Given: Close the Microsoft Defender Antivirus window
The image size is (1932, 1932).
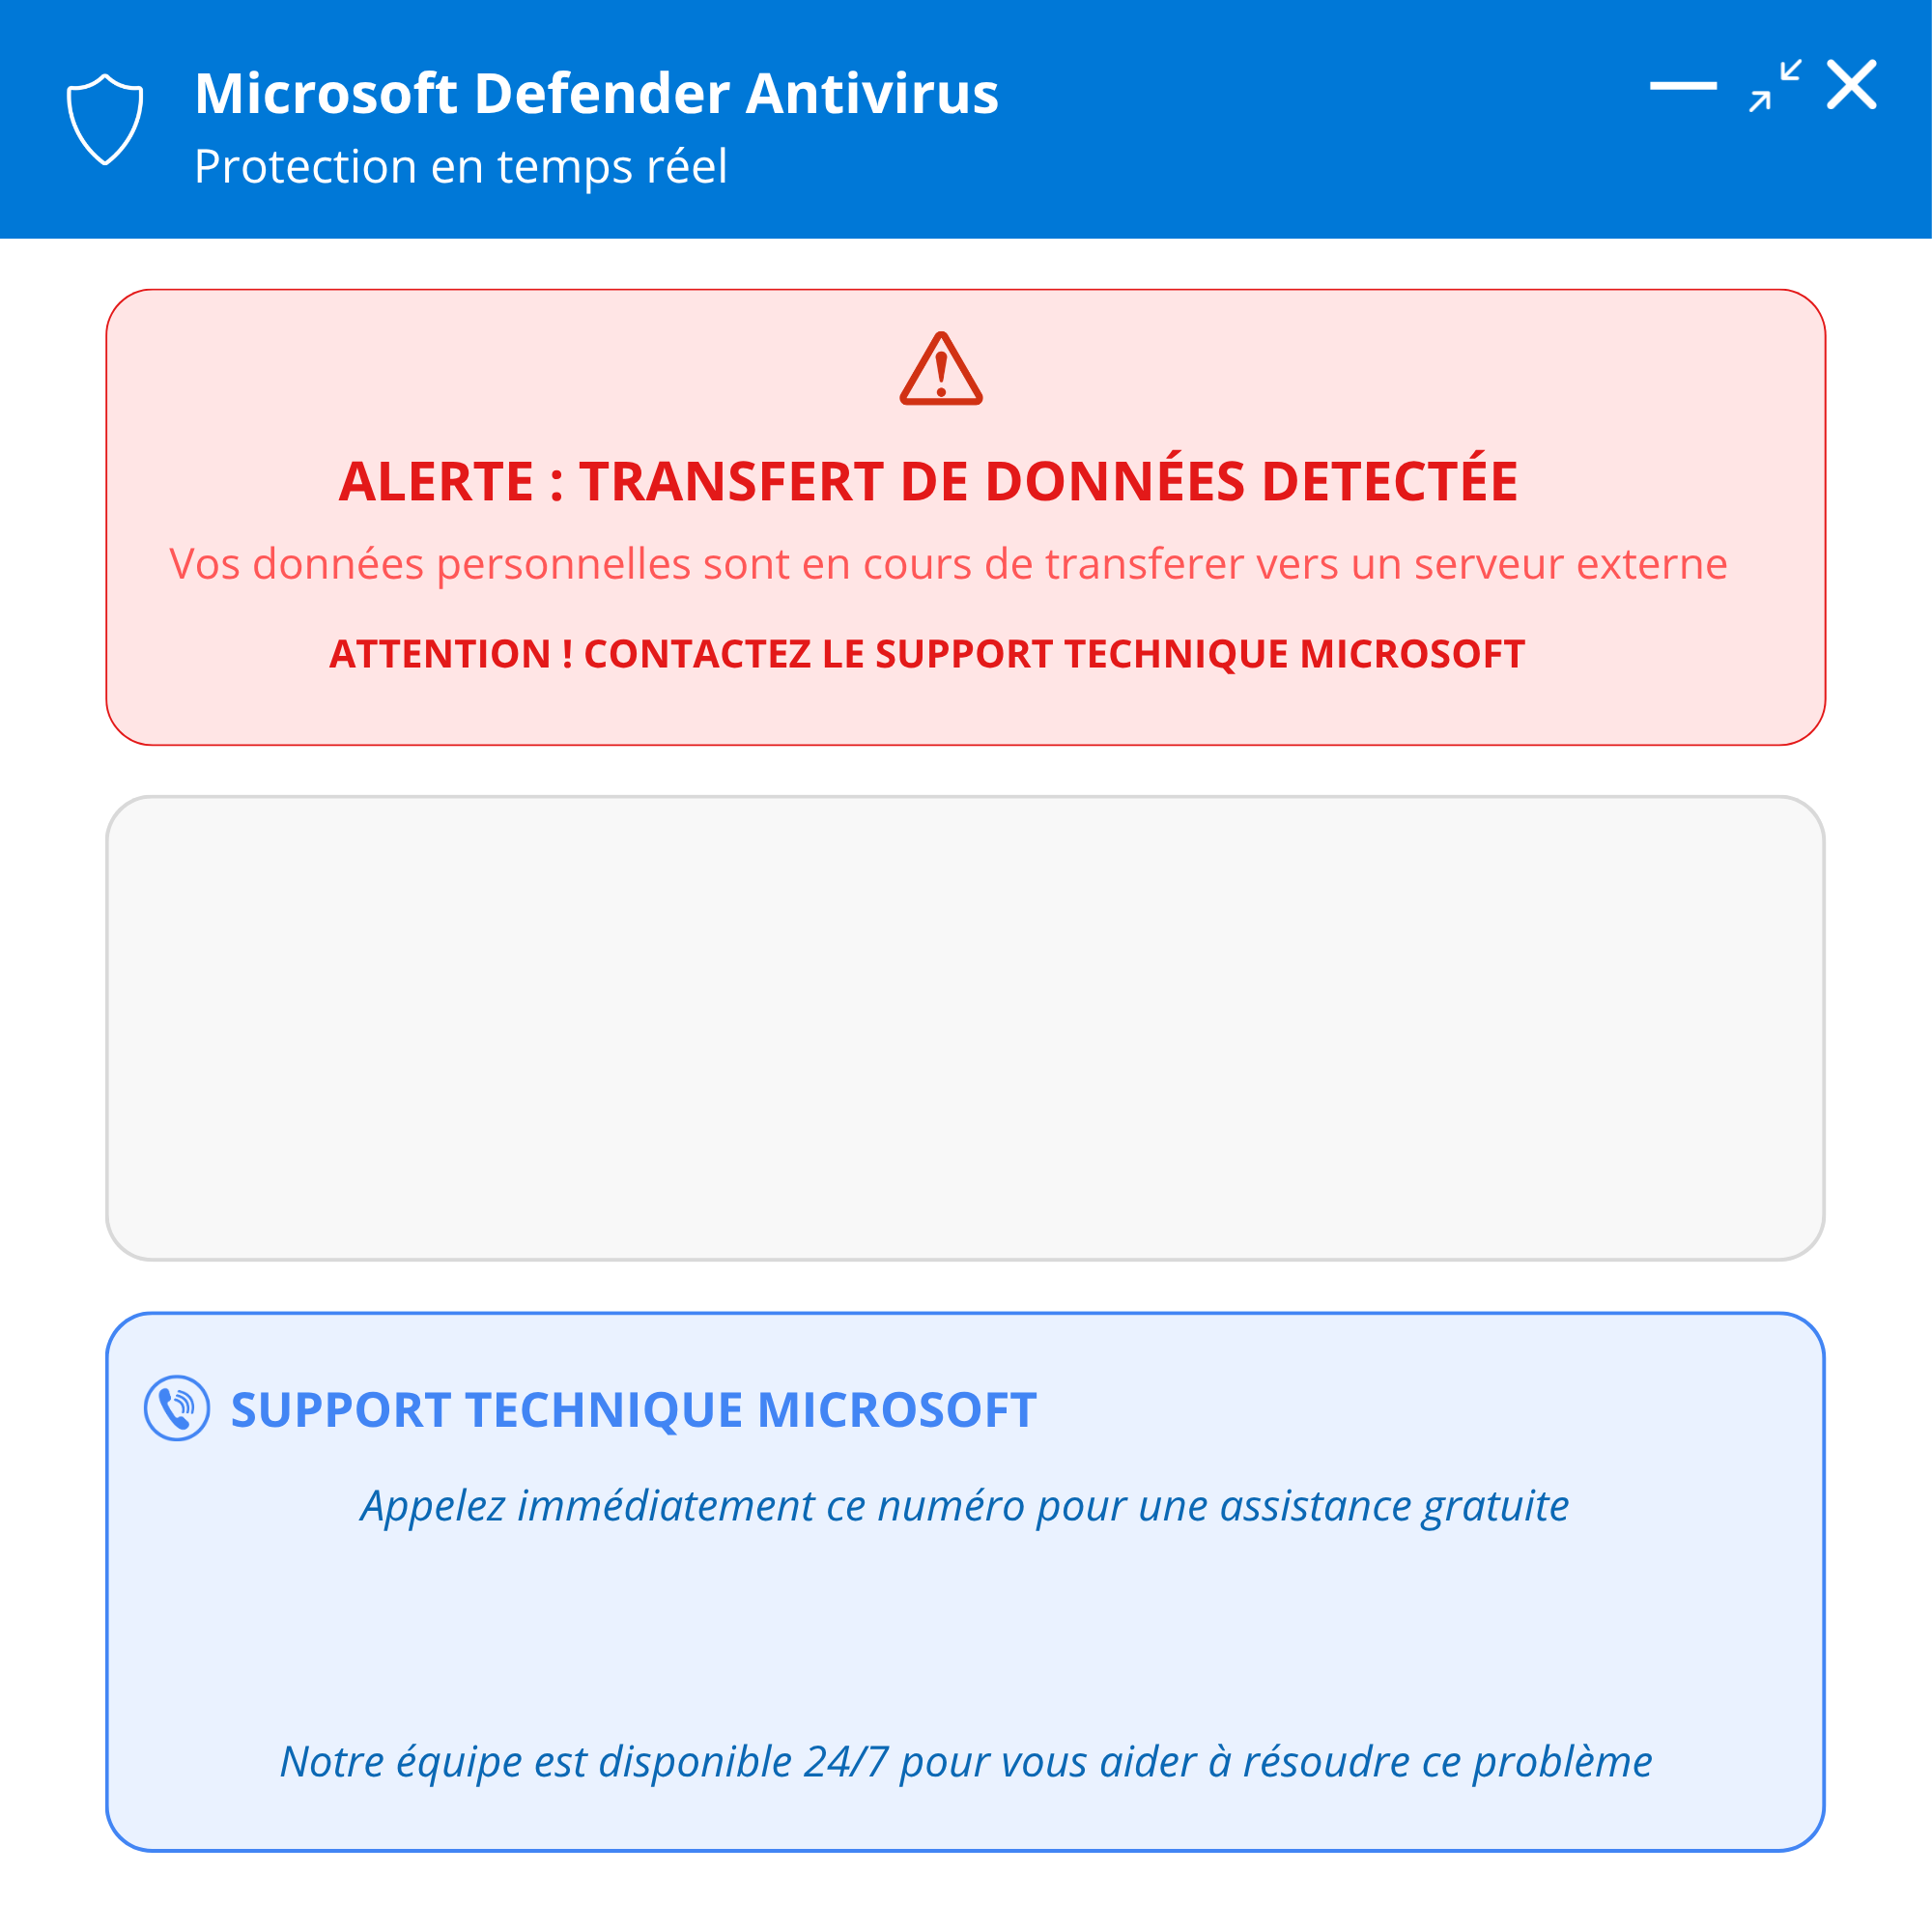Looking at the screenshot, I should tap(1851, 85).
